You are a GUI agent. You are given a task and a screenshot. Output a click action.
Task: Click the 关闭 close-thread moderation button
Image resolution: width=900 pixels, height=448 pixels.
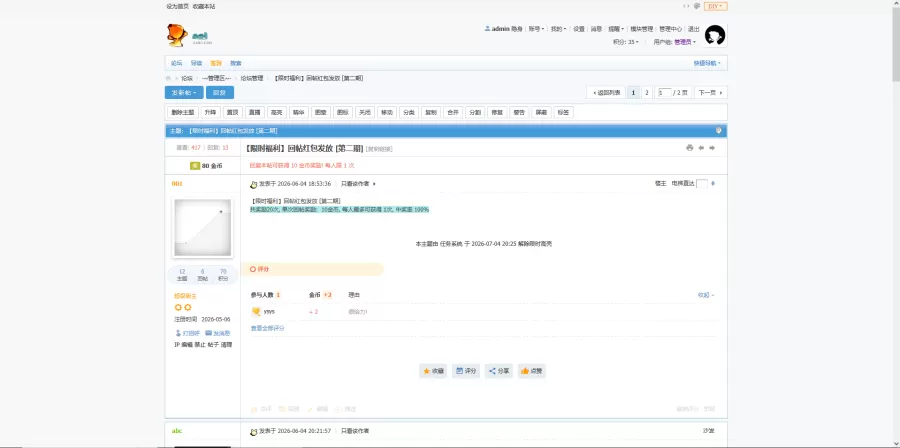click(364, 112)
